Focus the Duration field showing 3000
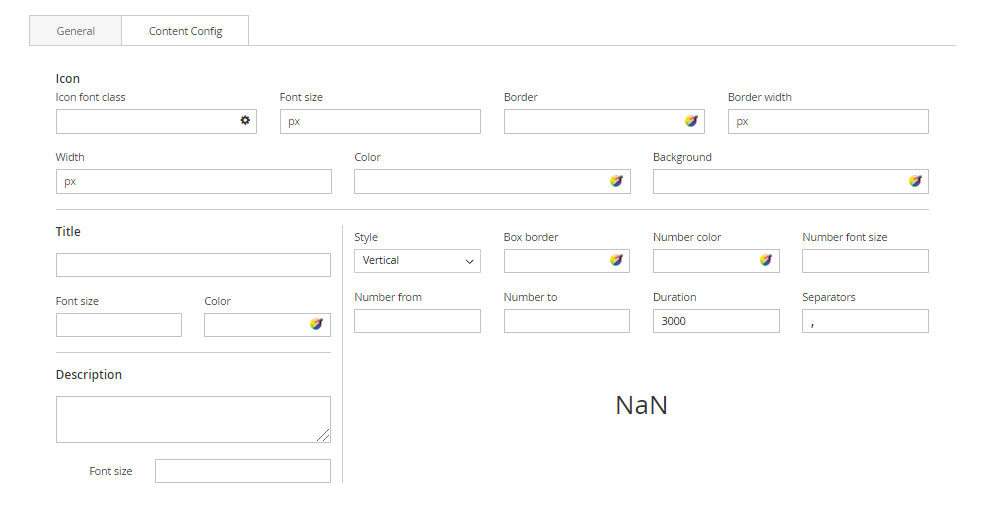The height and width of the screenshot is (522, 1005). (x=716, y=321)
